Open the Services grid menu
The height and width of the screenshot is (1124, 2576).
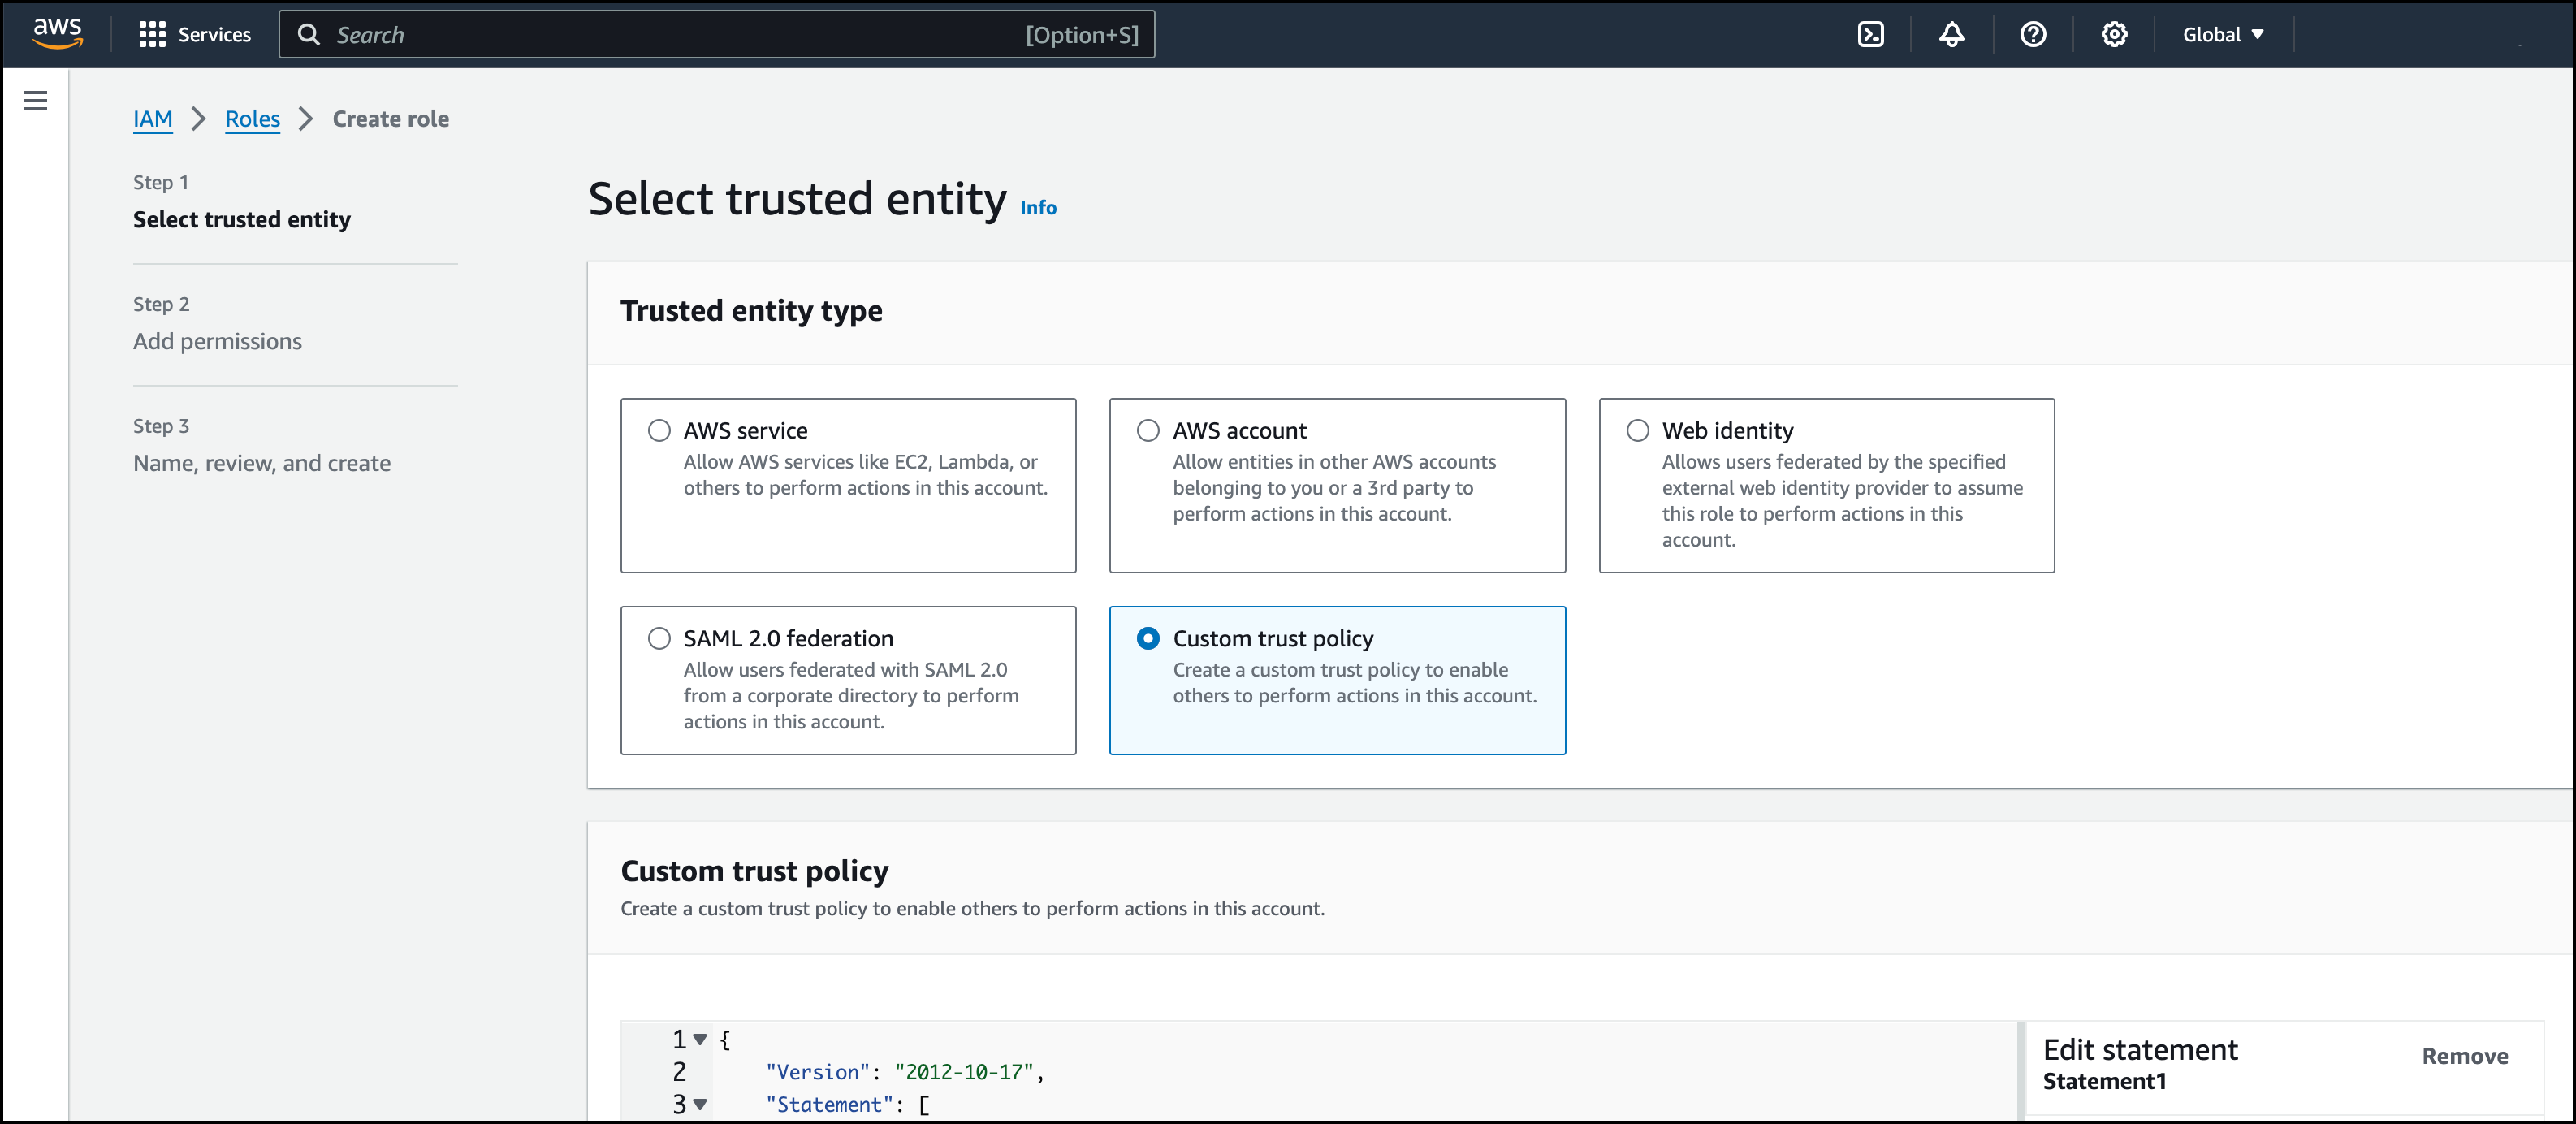click(195, 35)
